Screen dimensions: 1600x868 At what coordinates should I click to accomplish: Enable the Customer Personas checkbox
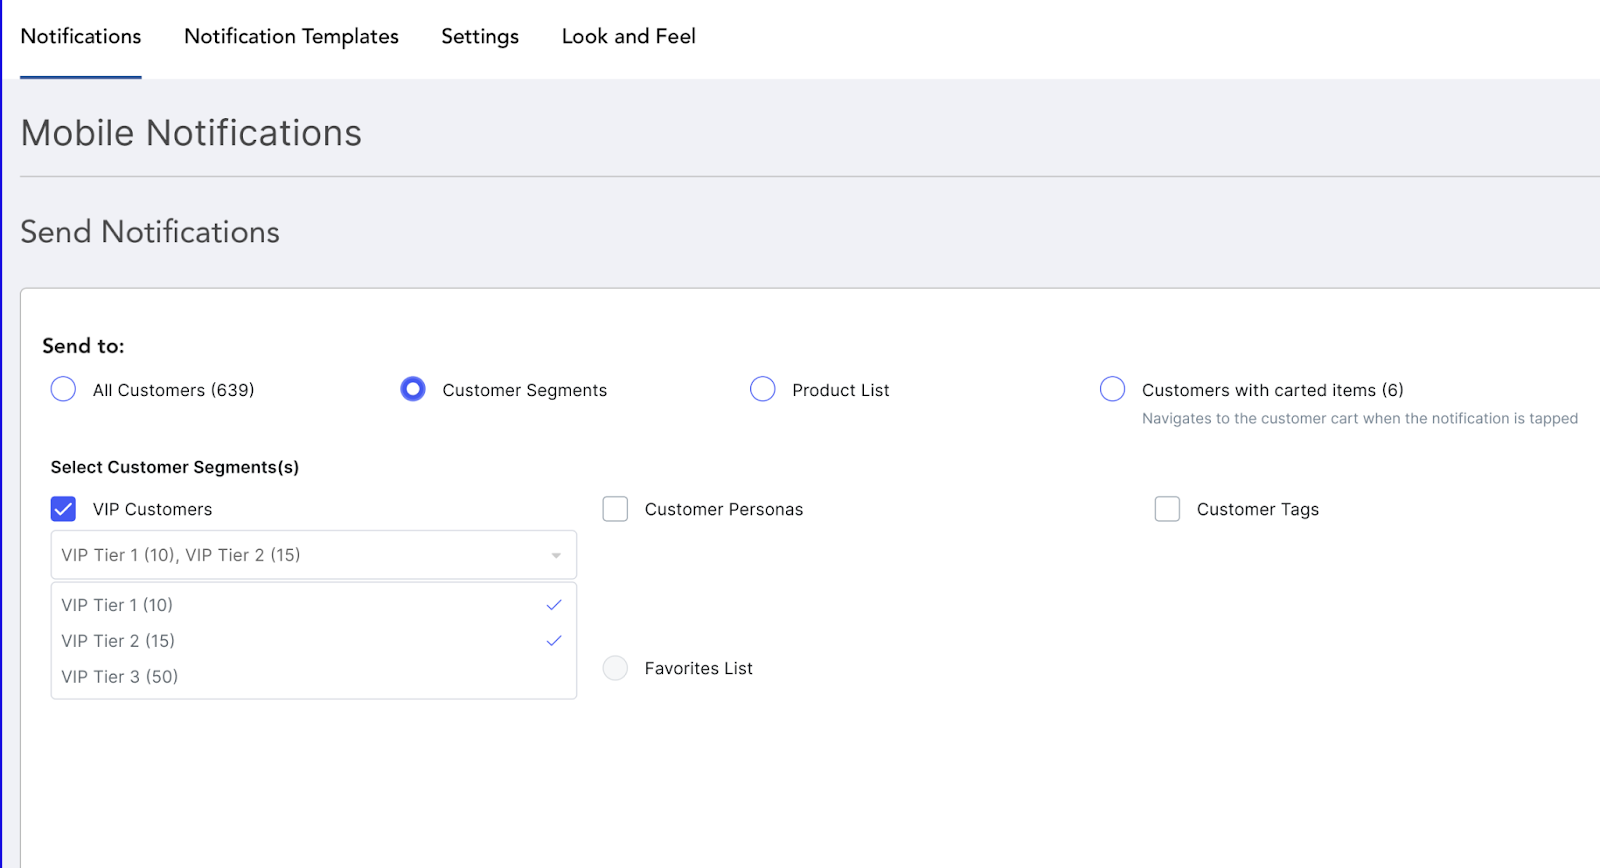point(615,509)
